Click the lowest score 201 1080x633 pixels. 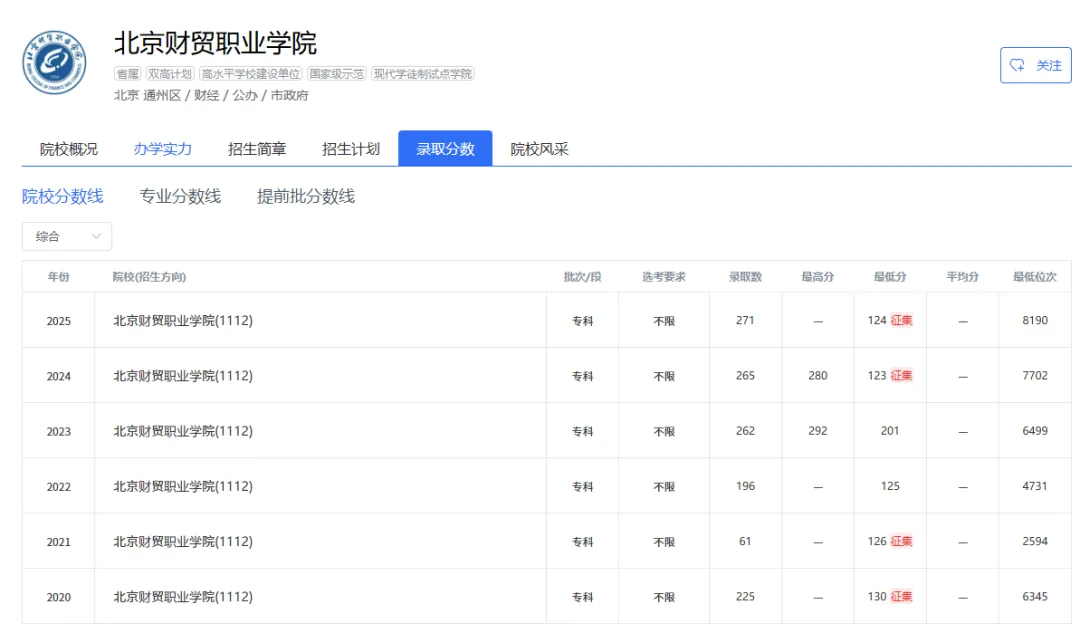coord(890,430)
